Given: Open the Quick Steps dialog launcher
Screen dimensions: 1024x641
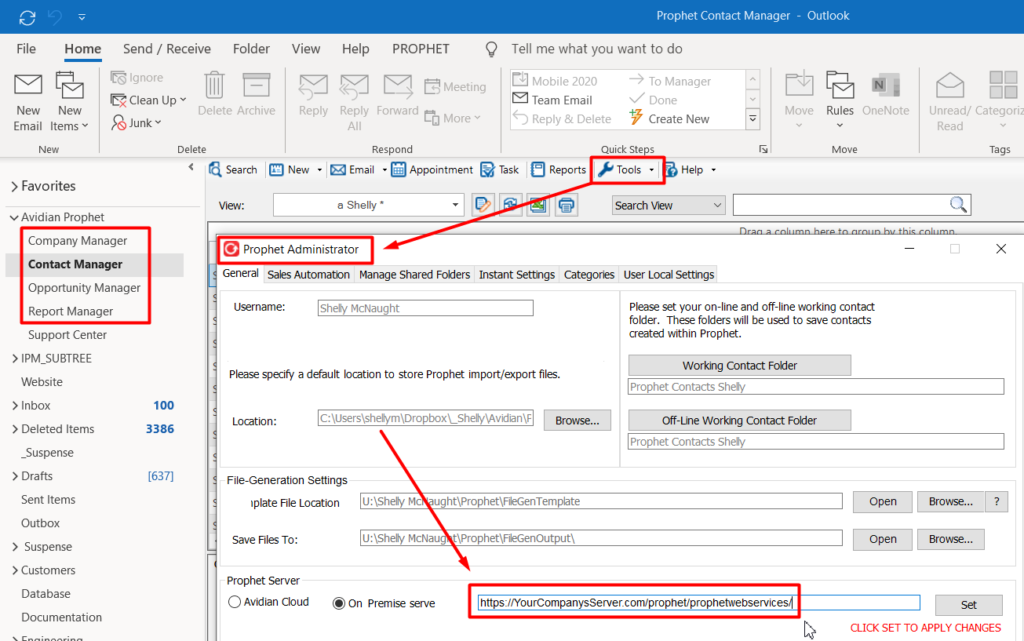Looking at the screenshot, I should [x=763, y=149].
